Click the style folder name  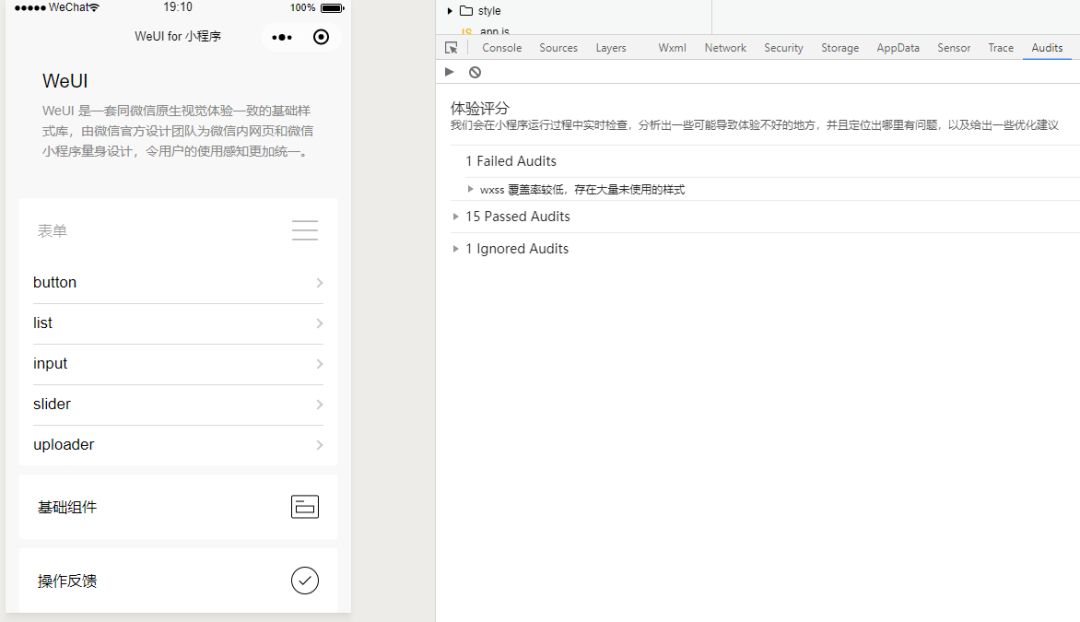point(489,11)
